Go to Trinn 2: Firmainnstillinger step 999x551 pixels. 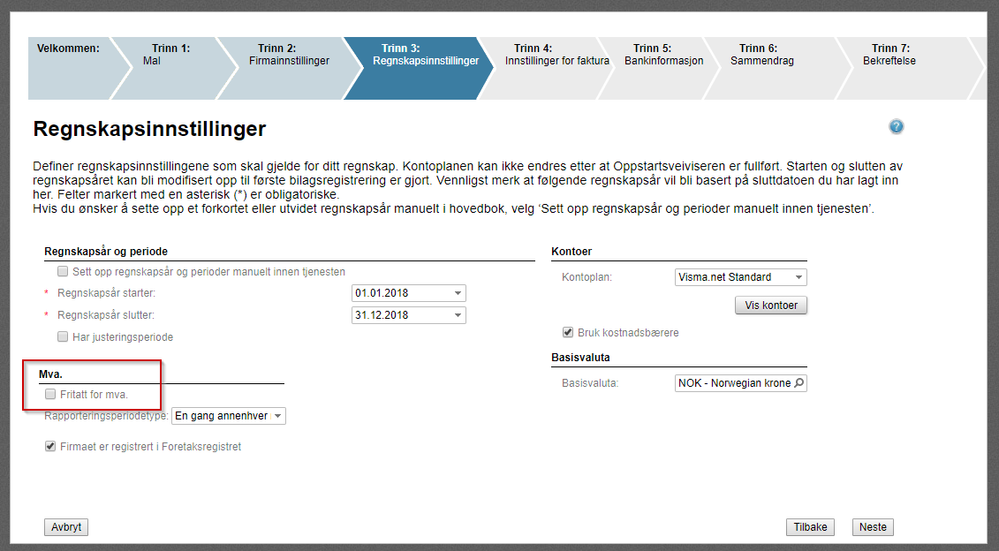point(289,68)
